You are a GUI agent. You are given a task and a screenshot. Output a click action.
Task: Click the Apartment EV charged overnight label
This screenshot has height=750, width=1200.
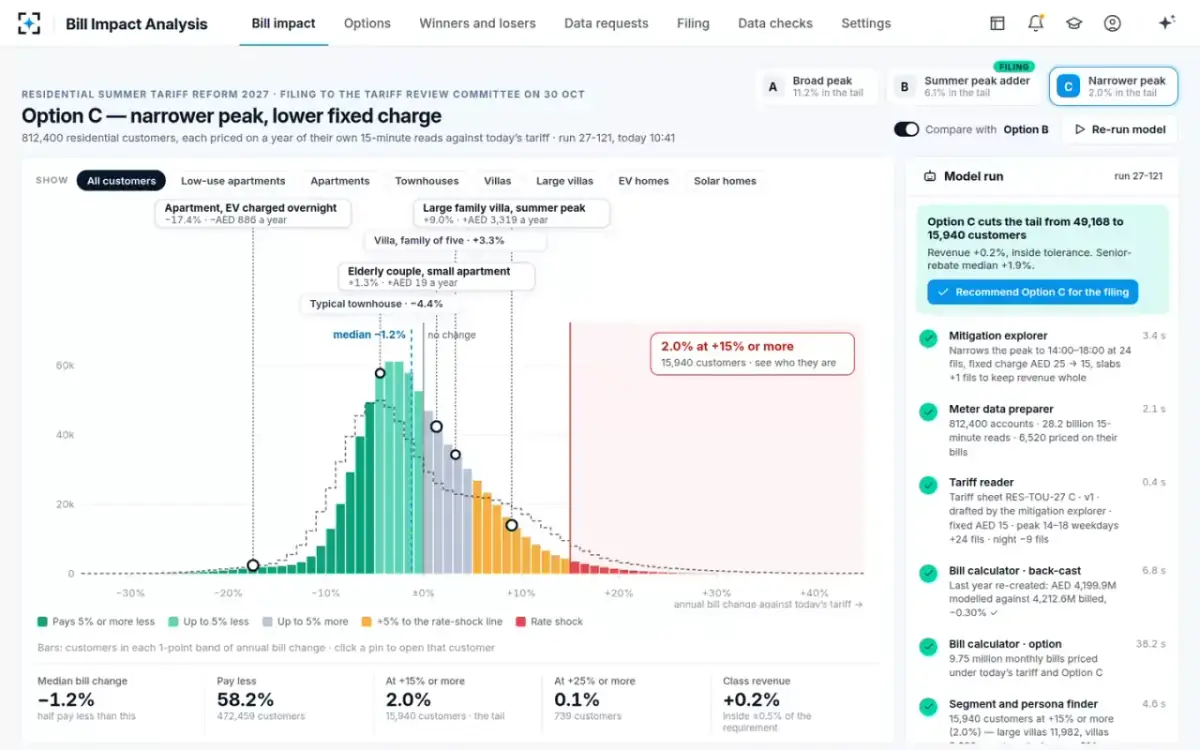click(x=252, y=213)
